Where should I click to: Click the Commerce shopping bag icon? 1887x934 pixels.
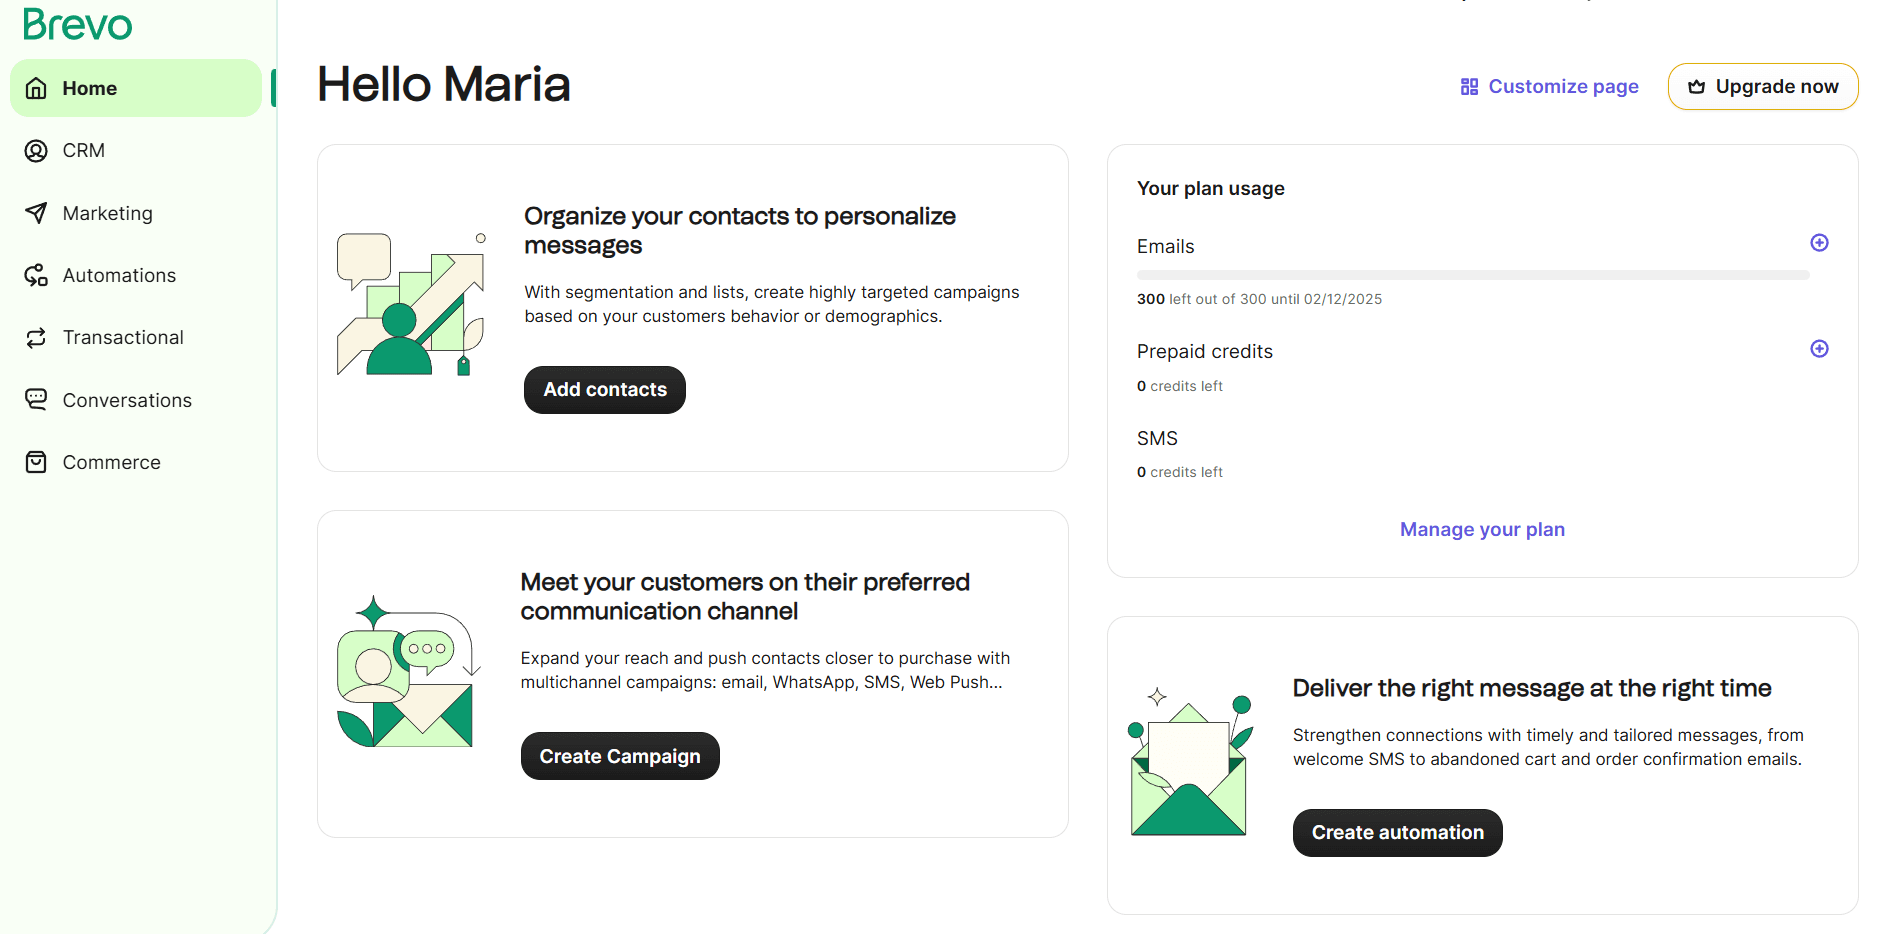36,462
